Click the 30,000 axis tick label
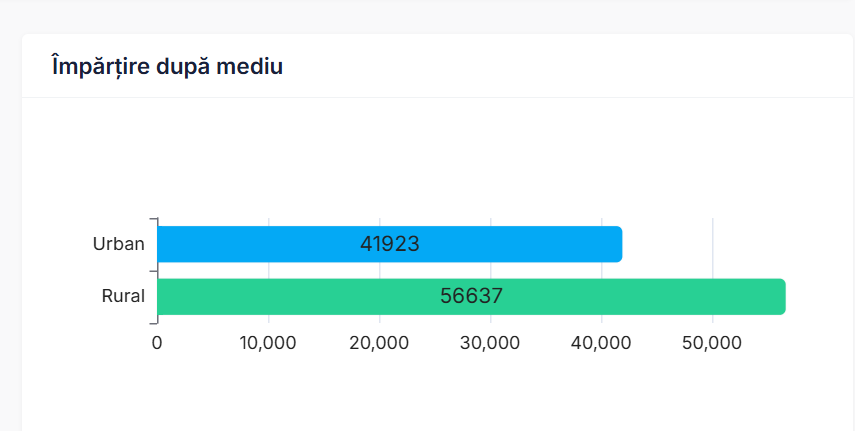The width and height of the screenshot is (855, 431). 490,343
